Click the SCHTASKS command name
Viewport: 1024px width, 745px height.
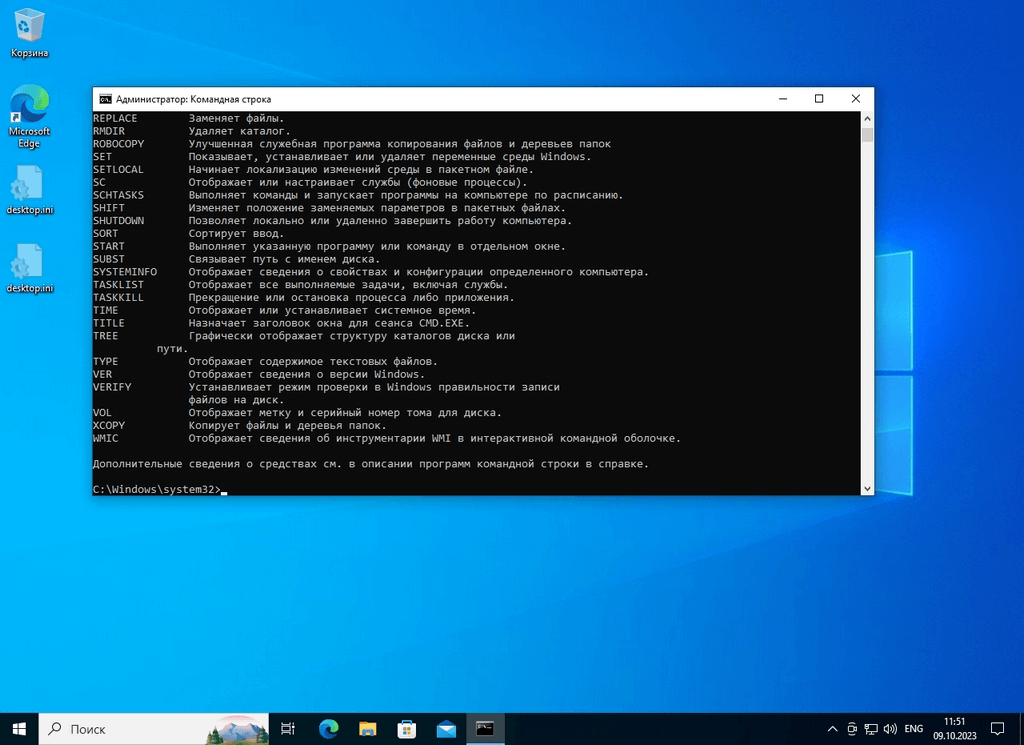pos(118,195)
